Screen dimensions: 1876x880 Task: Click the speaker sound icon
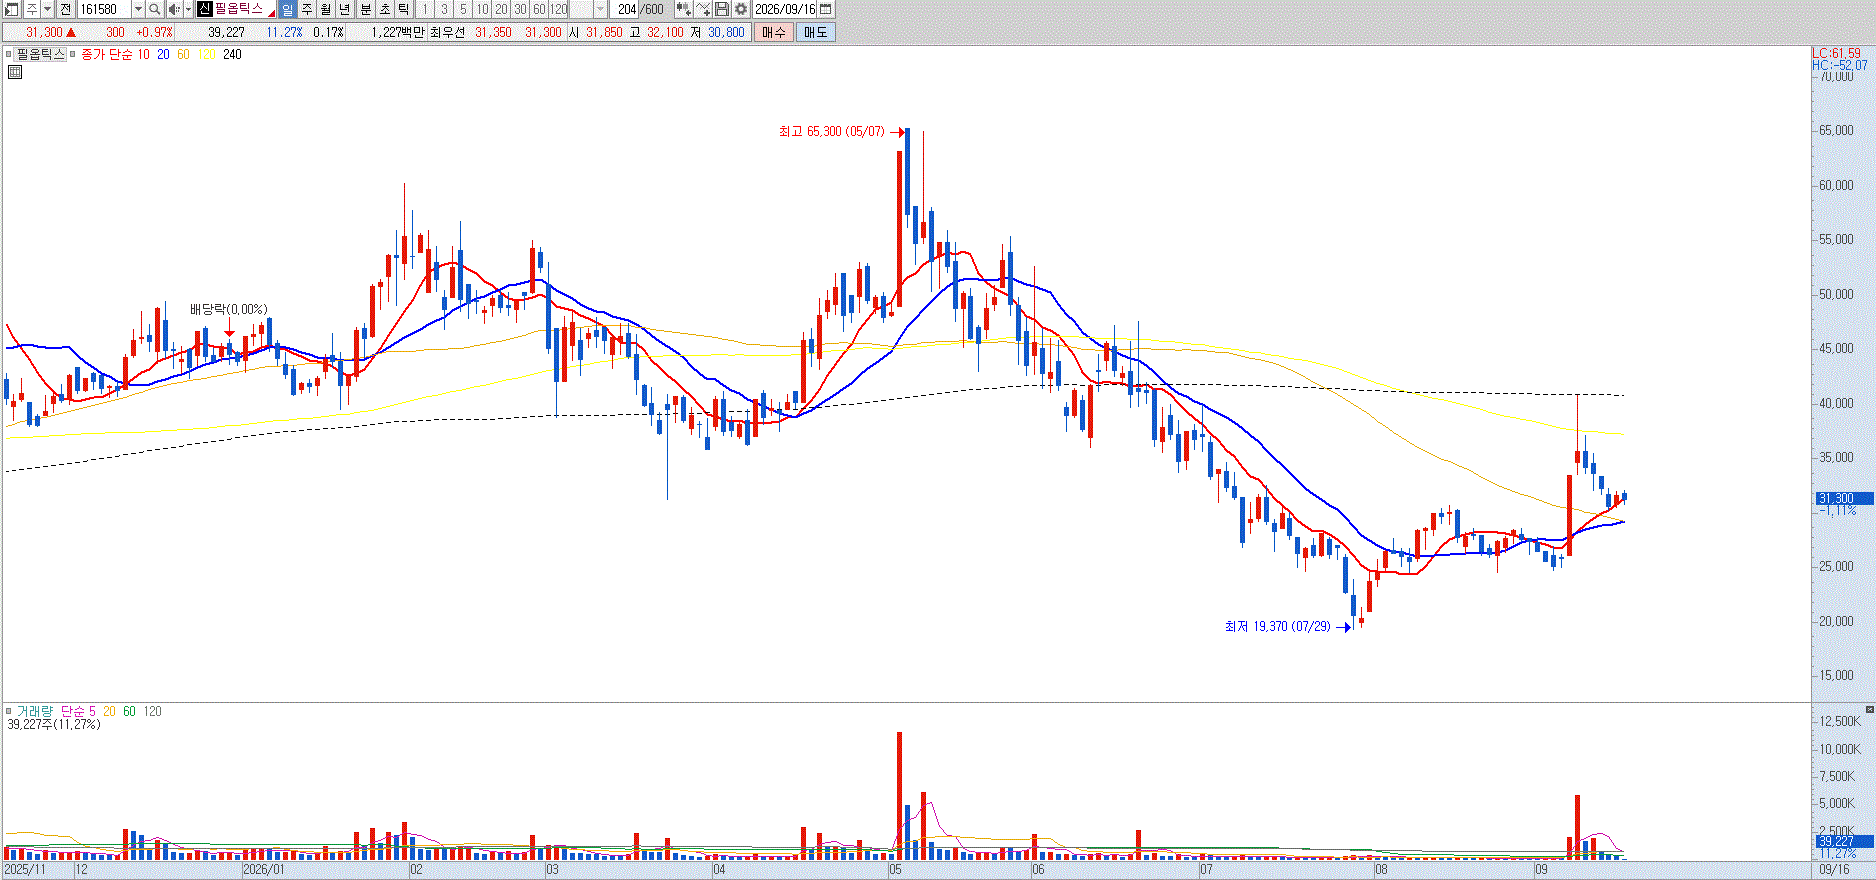[174, 9]
